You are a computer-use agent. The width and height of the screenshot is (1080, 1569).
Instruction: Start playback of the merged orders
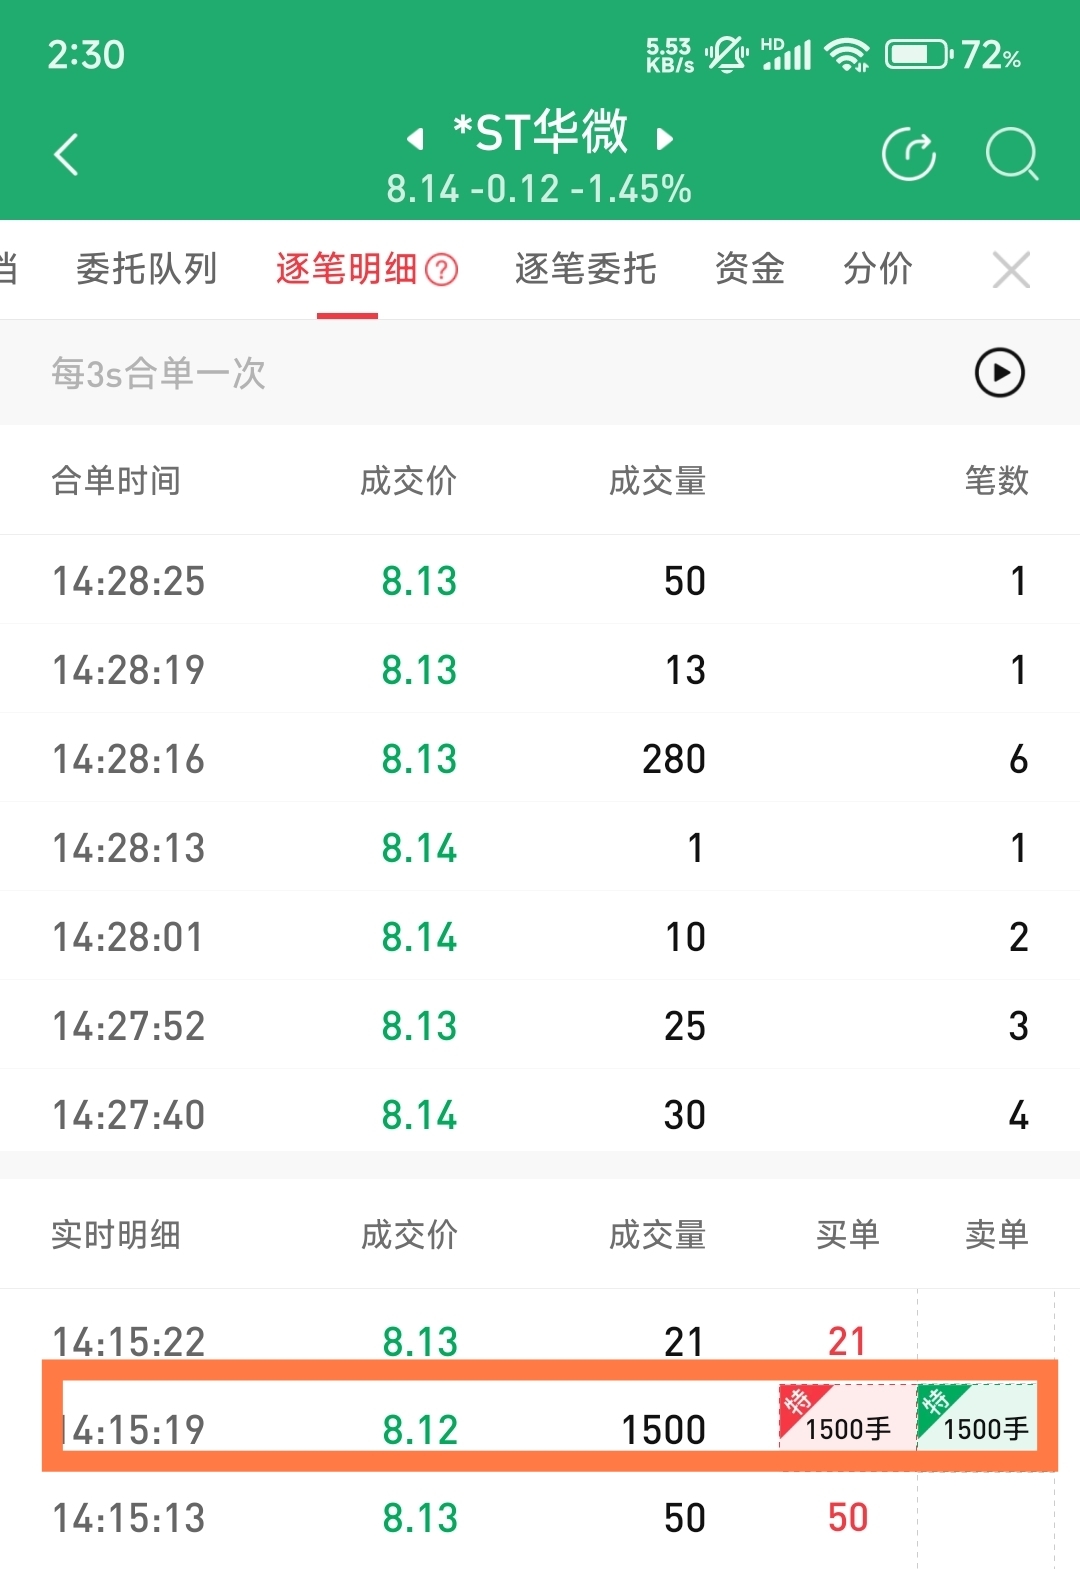tap(1000, 373)
